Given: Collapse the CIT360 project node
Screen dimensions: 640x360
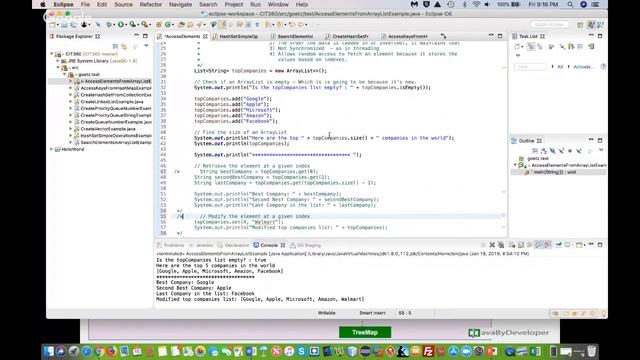Looking at the screenshot, I should point(51,54).
